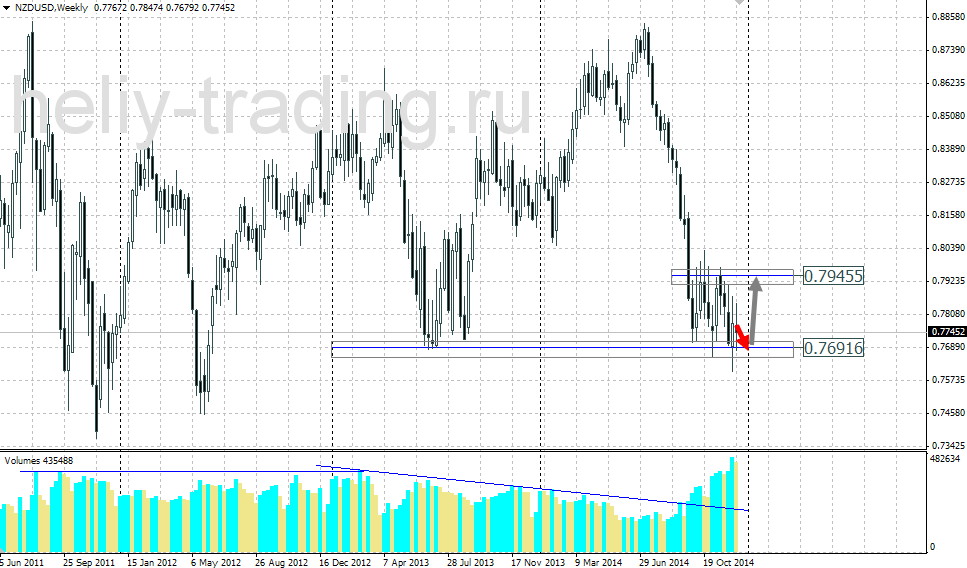Click the NZDUSD,Weekly chart title
Image resolution: width=967 pixels, height=568 pixels.
(52, 8)
